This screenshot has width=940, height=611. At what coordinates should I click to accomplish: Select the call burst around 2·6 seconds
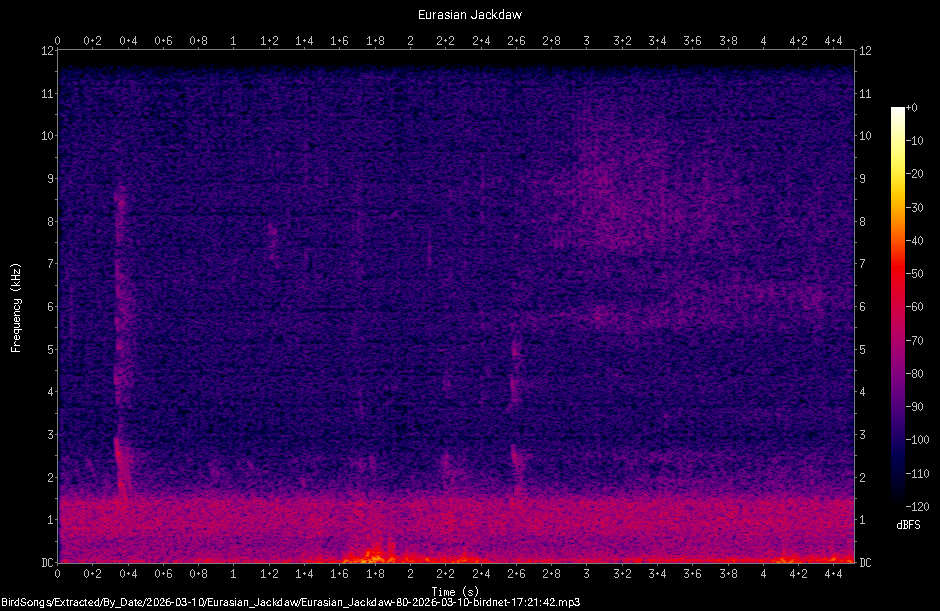513,420
